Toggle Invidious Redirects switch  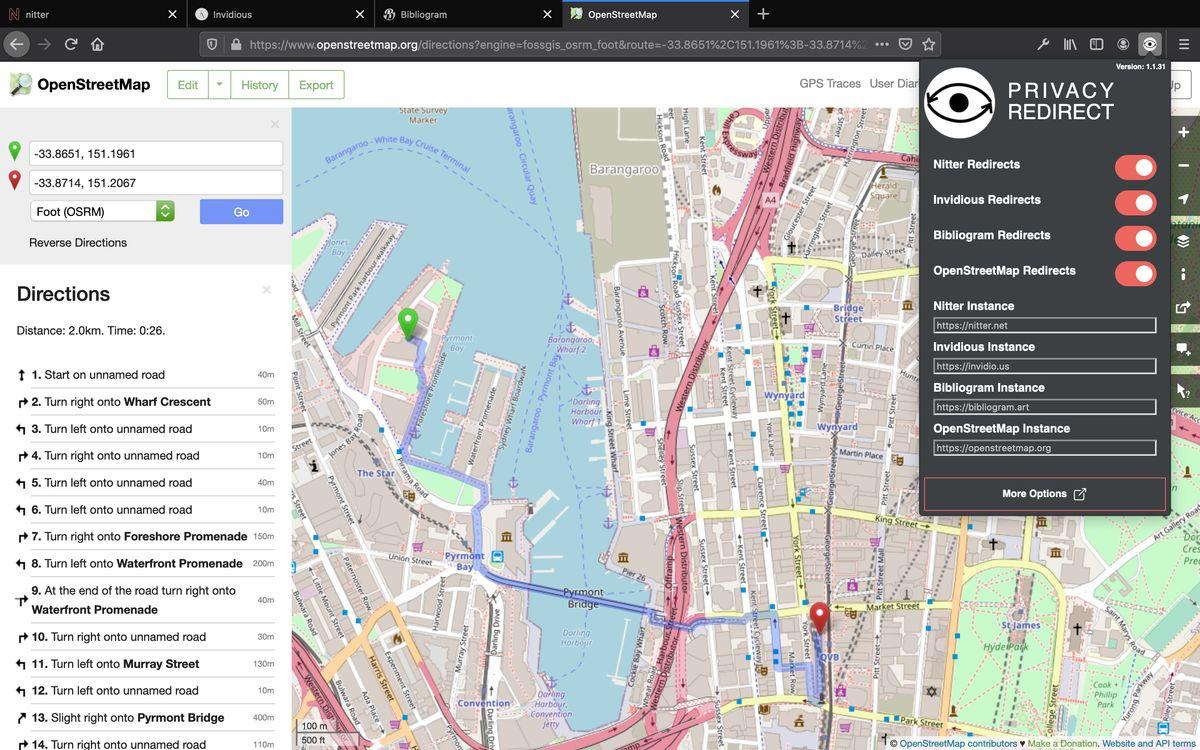pyautogui.click(x=1135, y=203)
